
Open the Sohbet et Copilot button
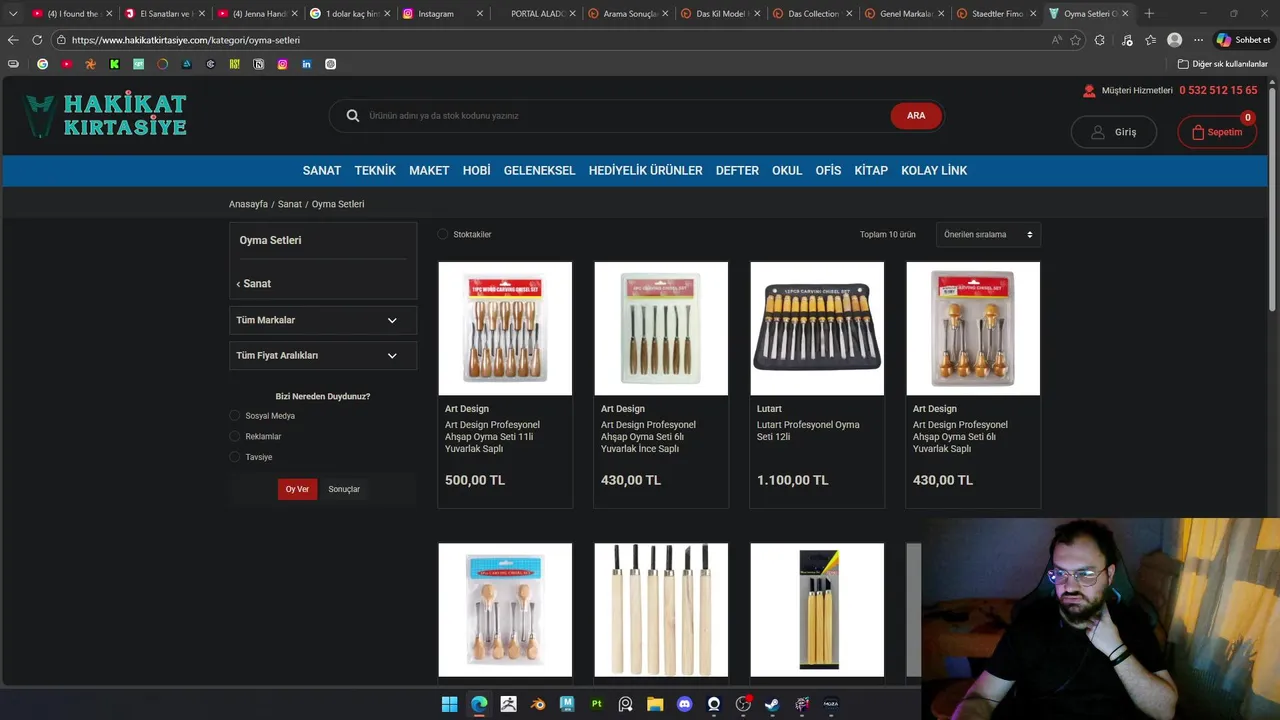1243,40
